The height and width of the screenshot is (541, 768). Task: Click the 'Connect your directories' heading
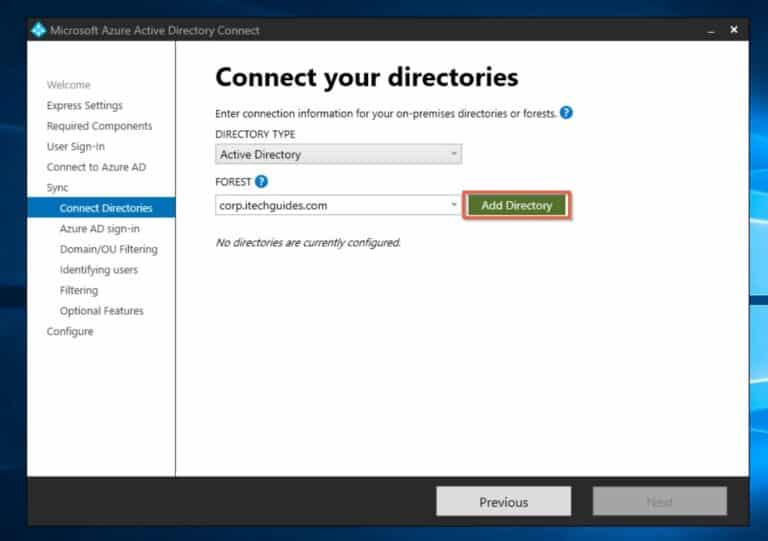point(366,77)
